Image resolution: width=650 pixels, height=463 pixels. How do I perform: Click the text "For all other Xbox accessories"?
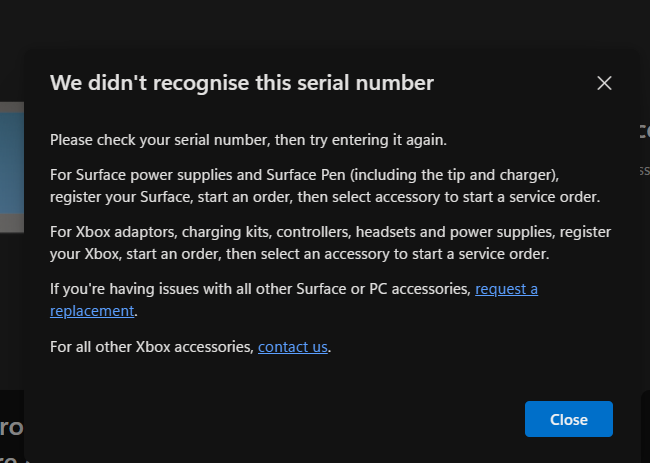(151, 347)
